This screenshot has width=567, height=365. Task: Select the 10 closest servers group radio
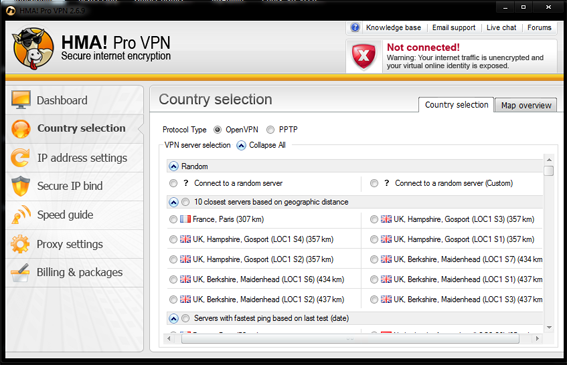[x=186, y=202]
